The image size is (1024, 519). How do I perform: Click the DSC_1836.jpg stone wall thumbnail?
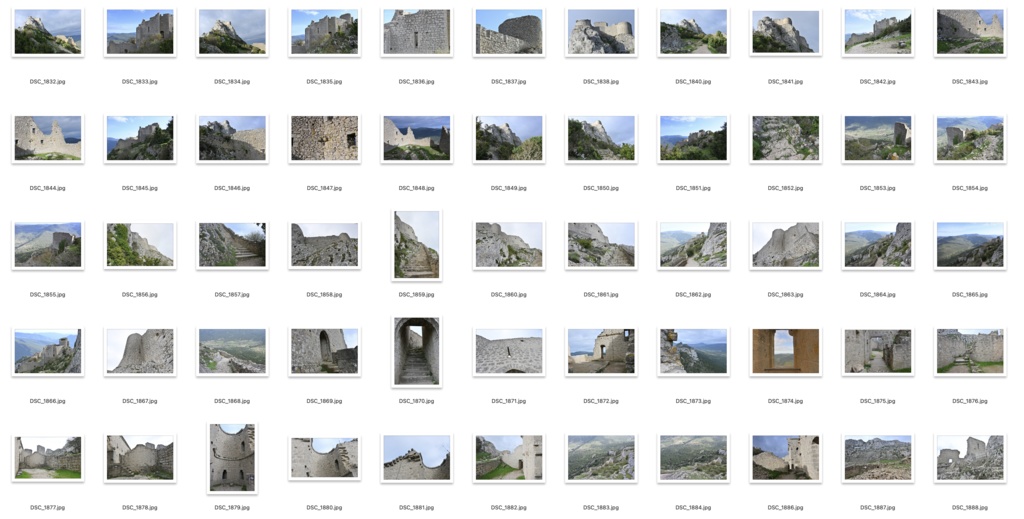click(x=417, y=32)
